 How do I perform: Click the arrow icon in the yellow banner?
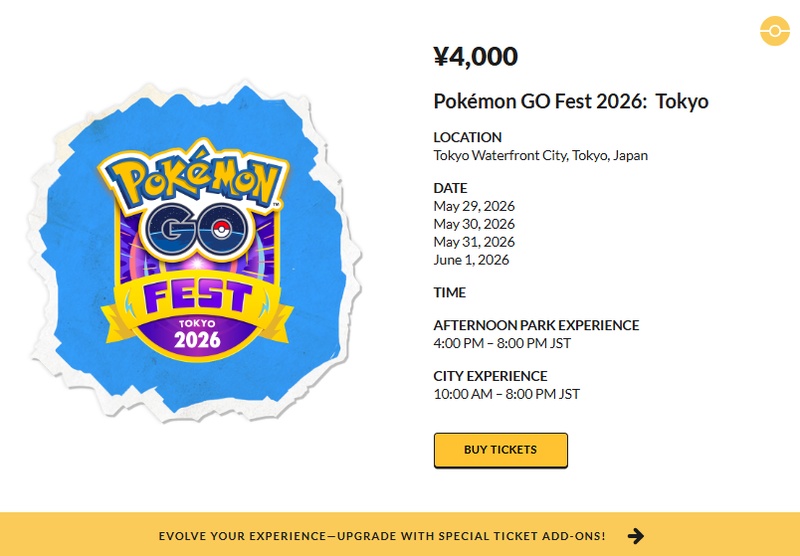(636, 536)
